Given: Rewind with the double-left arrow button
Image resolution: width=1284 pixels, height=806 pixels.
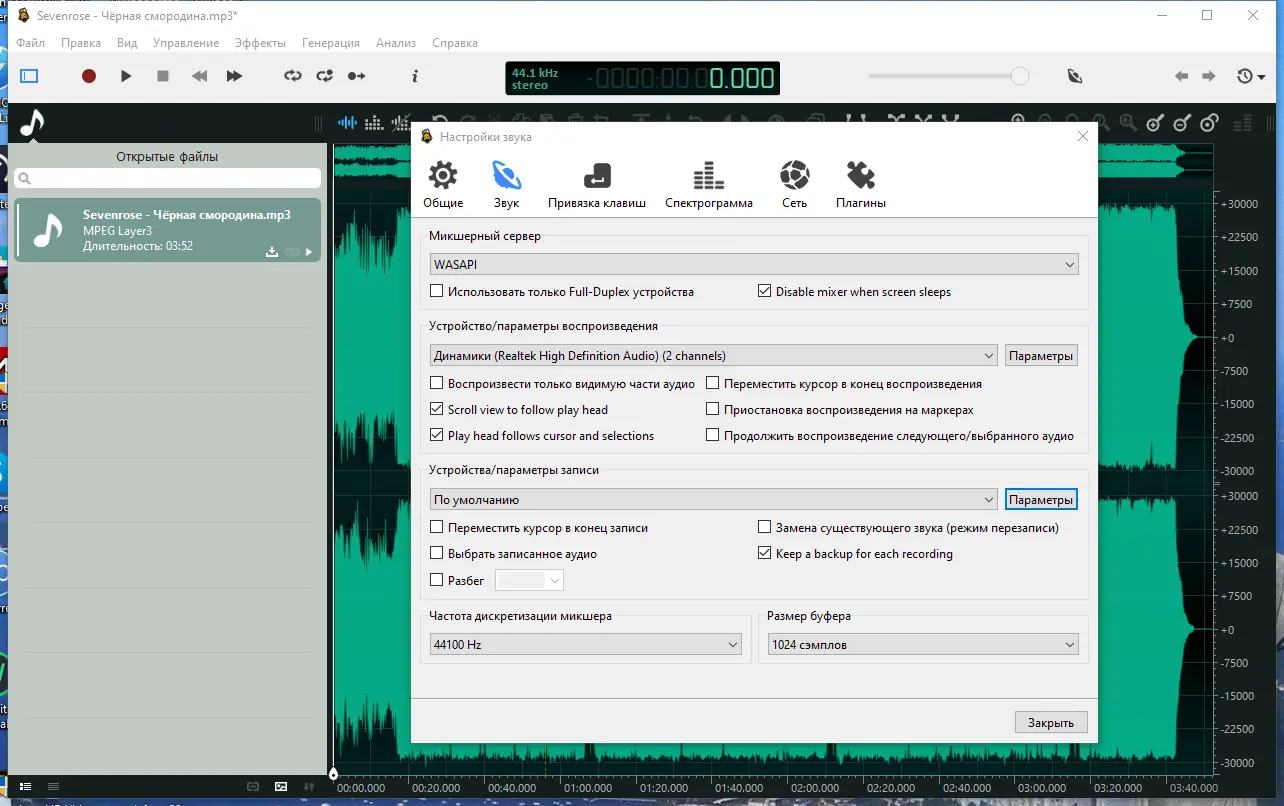Looking at the screenshot, I should [x=200, y=76].
